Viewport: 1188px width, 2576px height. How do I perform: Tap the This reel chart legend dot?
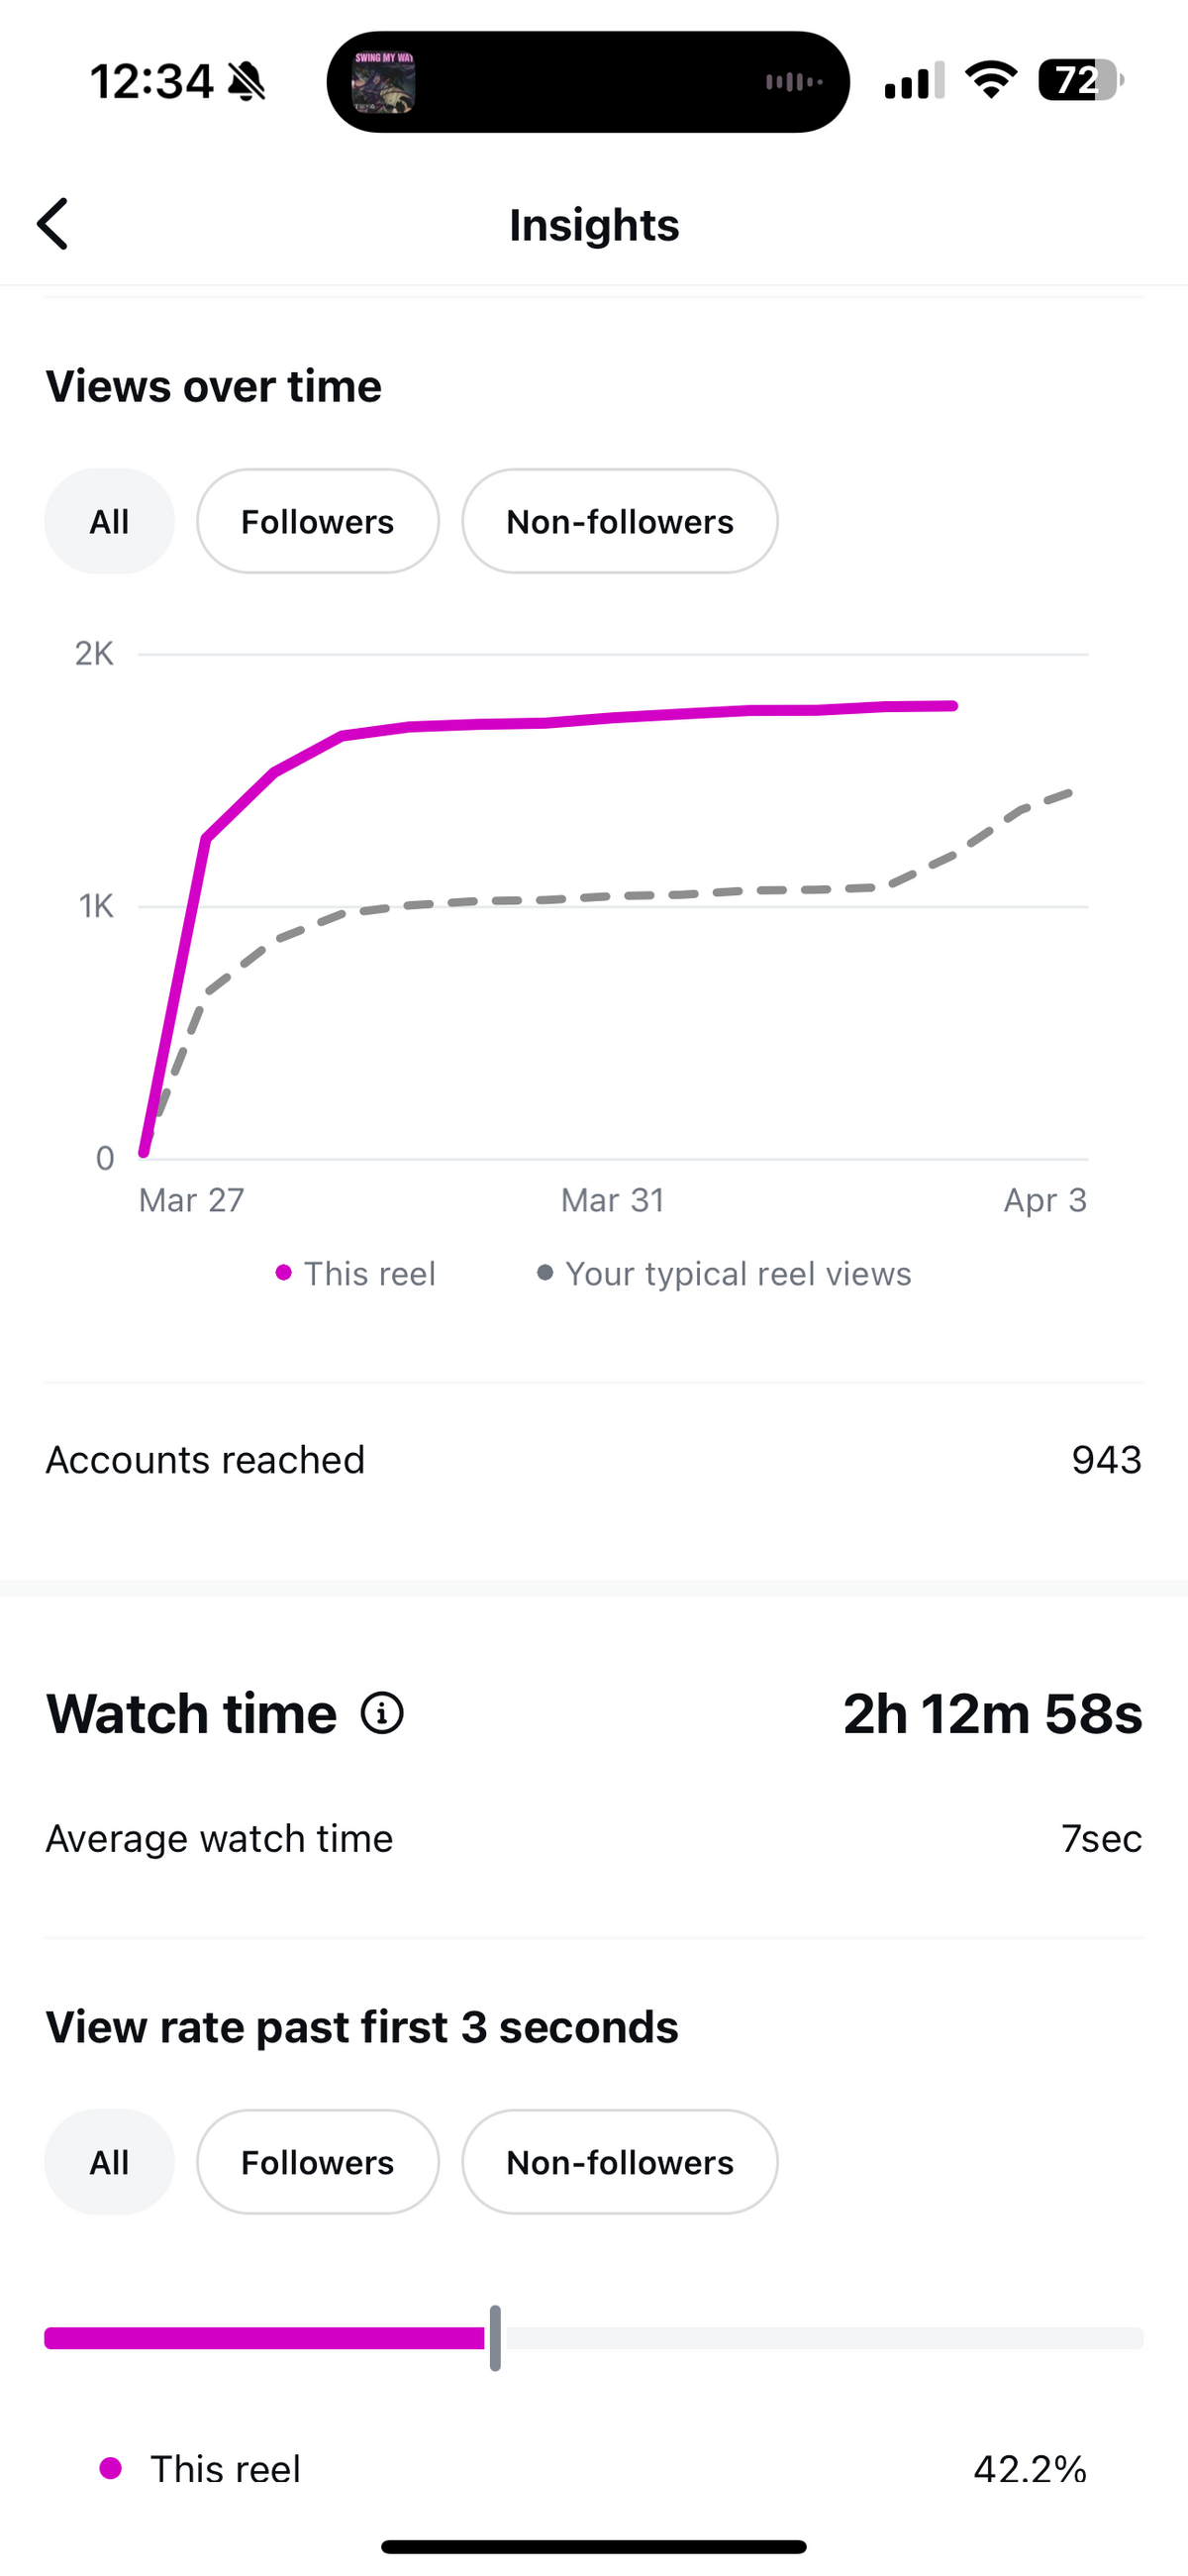(284, 1273)
